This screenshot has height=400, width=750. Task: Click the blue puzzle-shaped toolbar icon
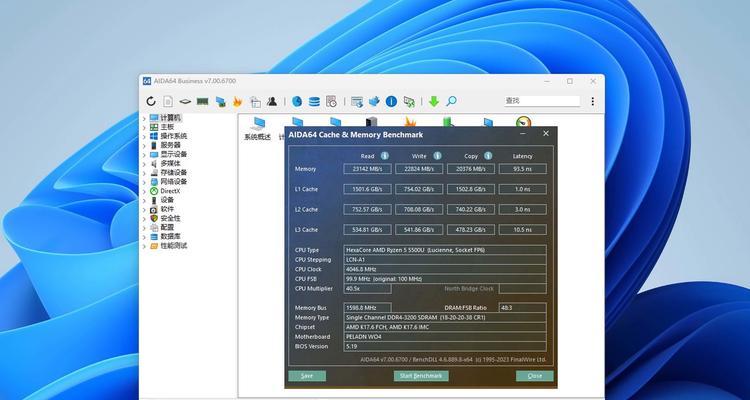click(x=374, y=101)
